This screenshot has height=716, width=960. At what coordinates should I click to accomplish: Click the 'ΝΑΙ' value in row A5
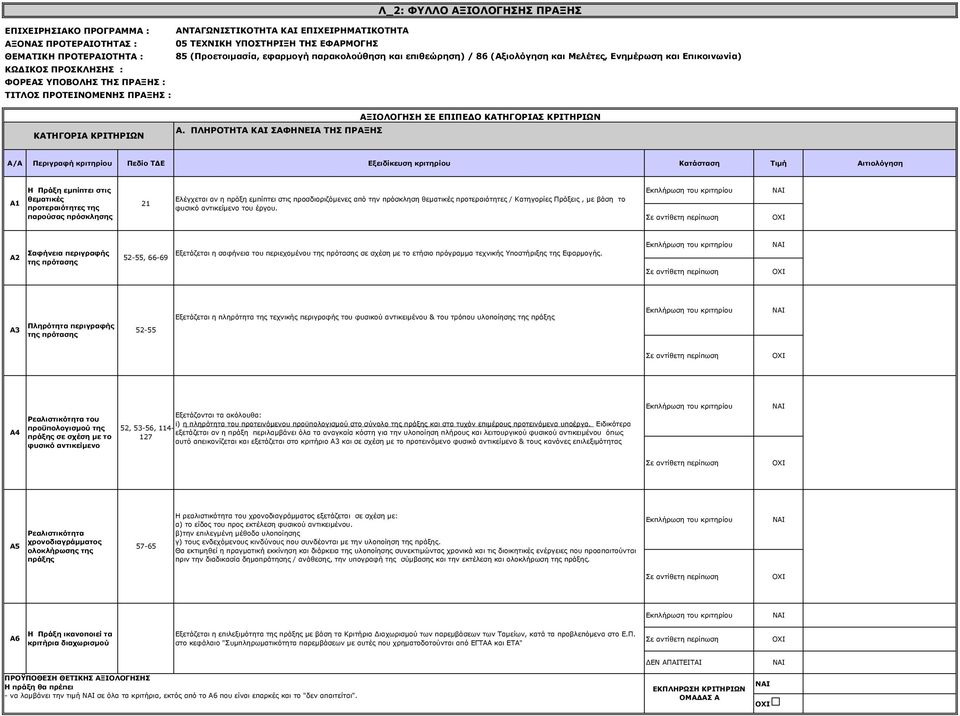[x=778, y=520]
